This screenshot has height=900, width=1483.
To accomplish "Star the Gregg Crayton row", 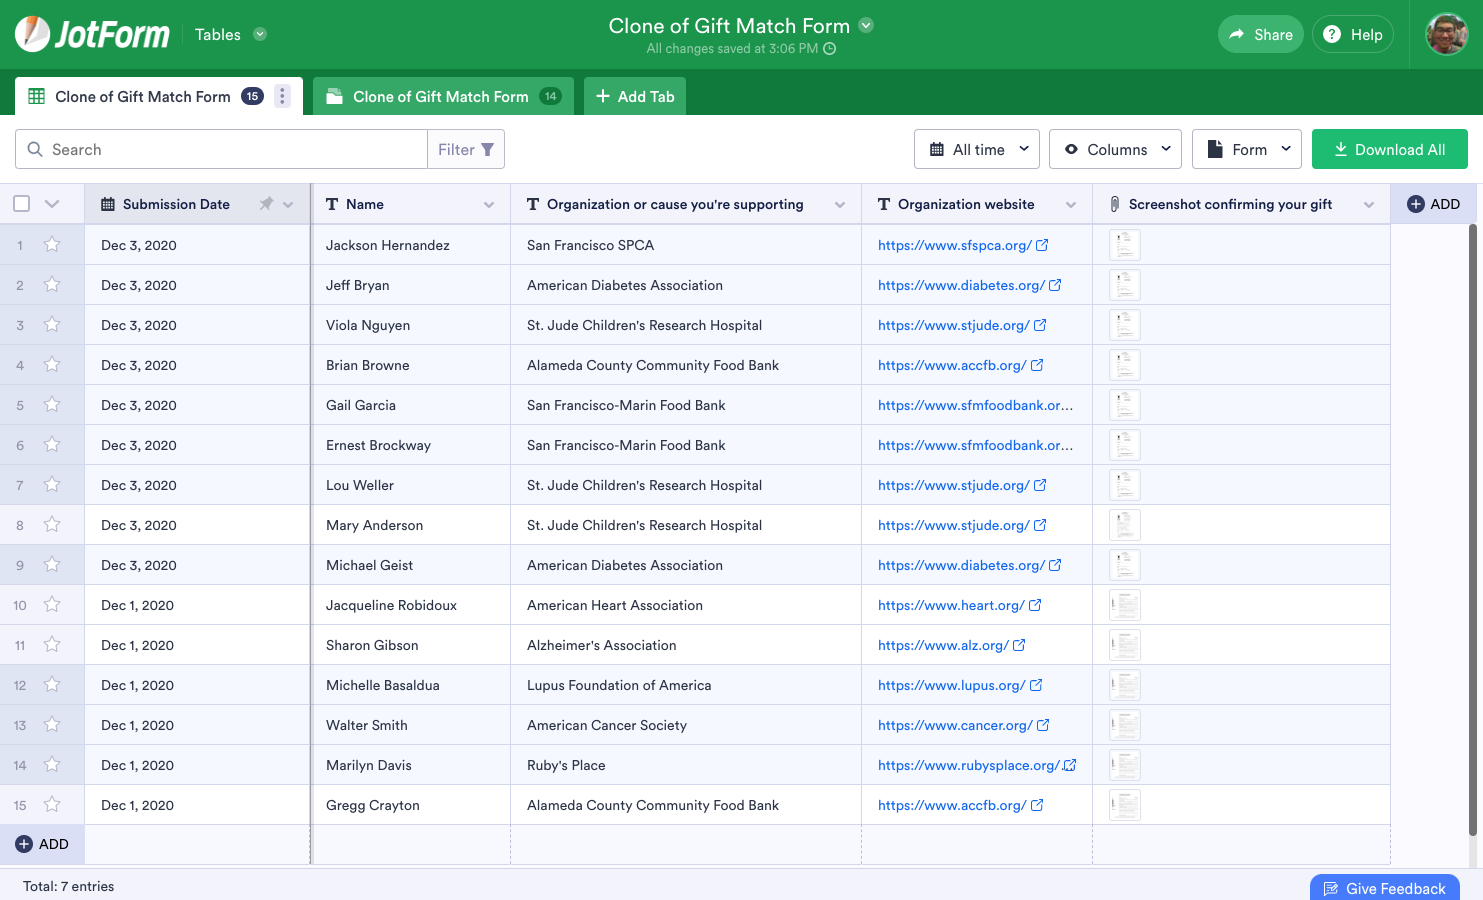I will pos(52,805).
